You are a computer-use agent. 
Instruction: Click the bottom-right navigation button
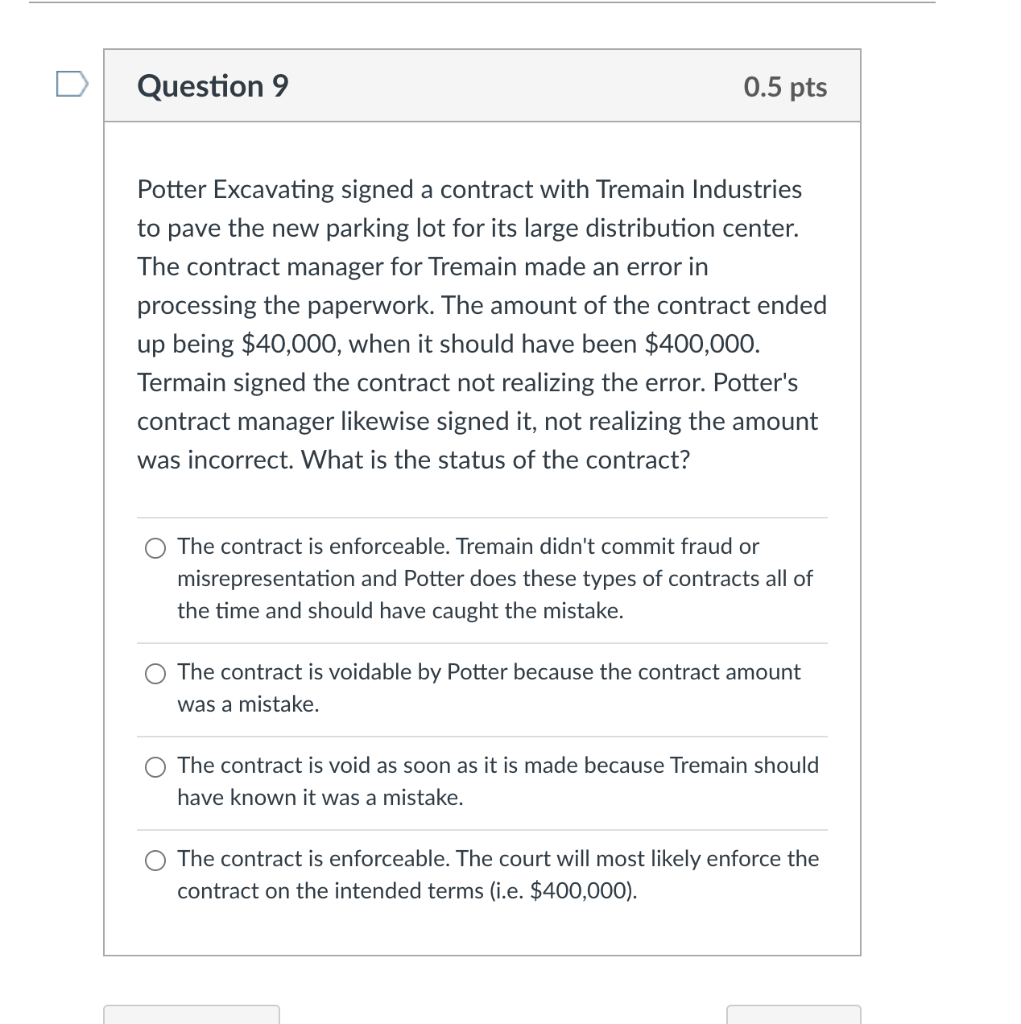pos(794,1018)
